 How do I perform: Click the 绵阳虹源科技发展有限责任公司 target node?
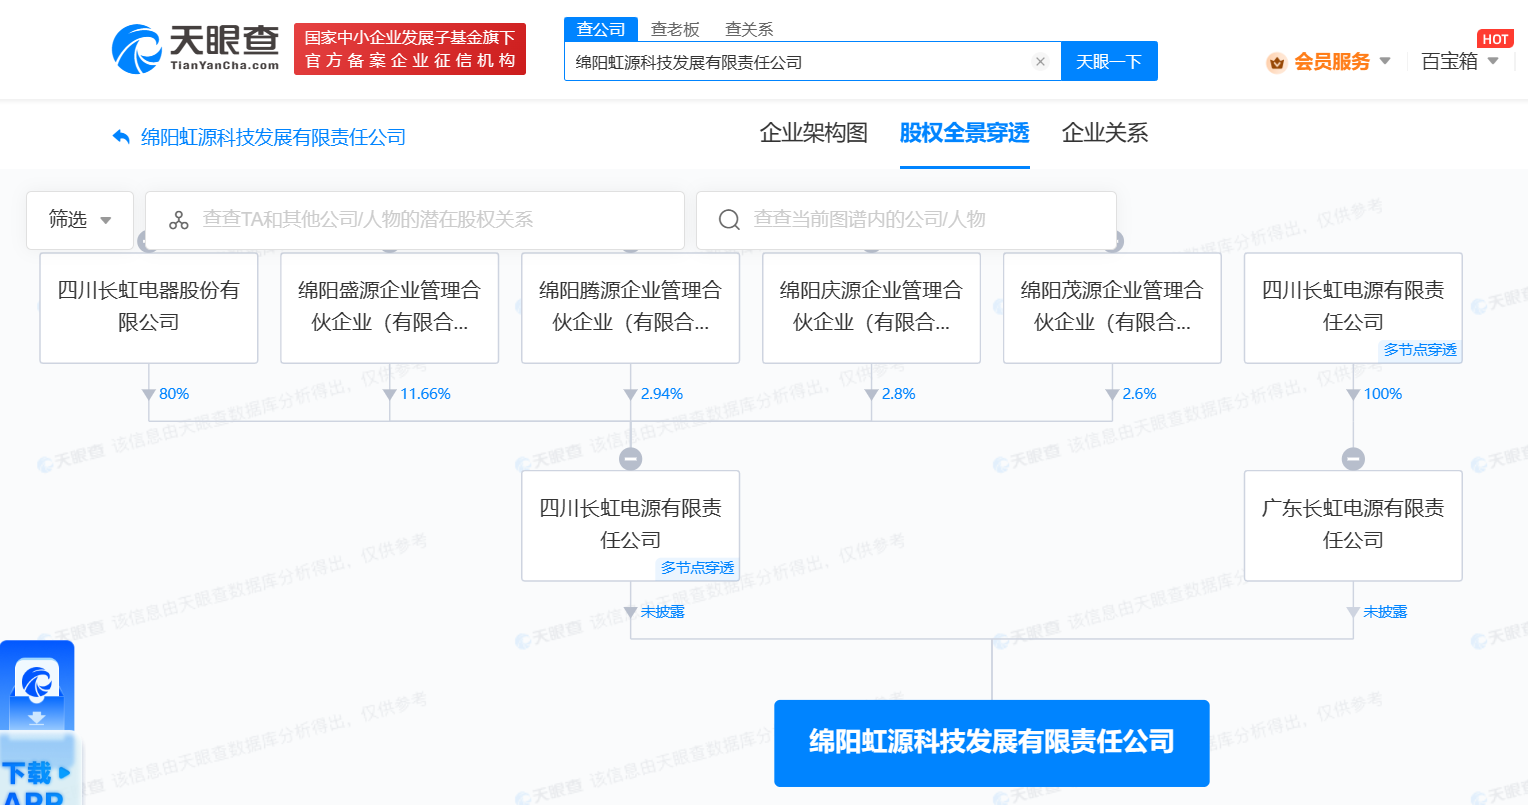click(991, 743)
